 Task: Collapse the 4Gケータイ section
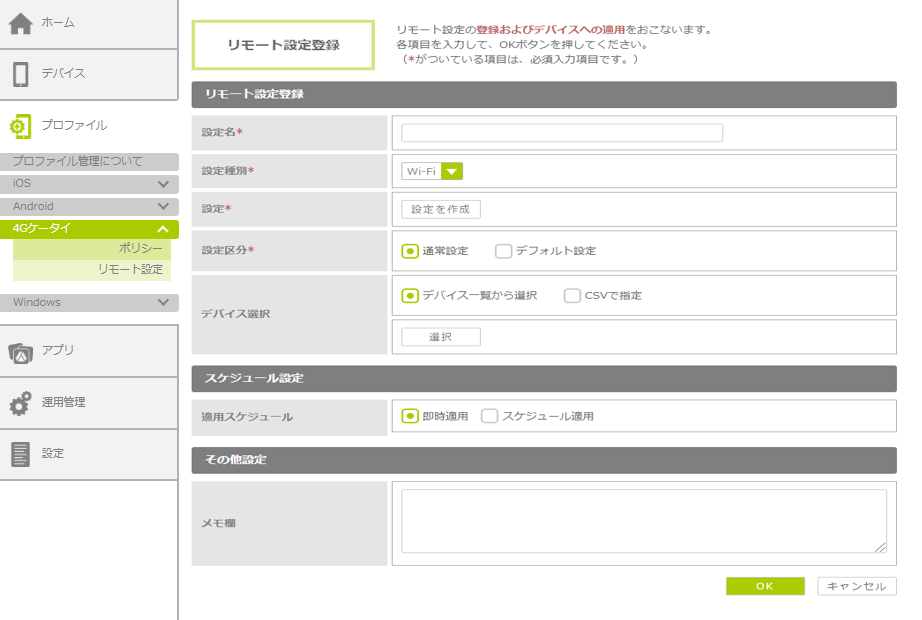point(163,229)
